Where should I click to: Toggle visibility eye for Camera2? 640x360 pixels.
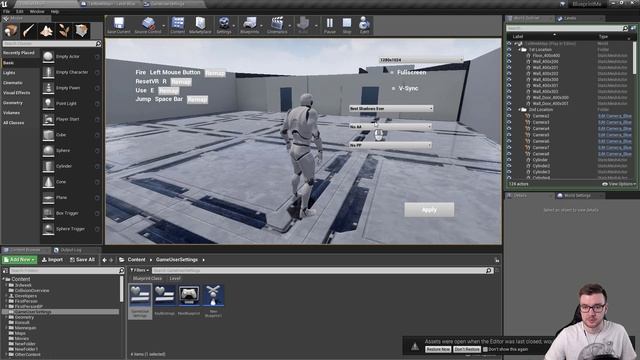509,116
